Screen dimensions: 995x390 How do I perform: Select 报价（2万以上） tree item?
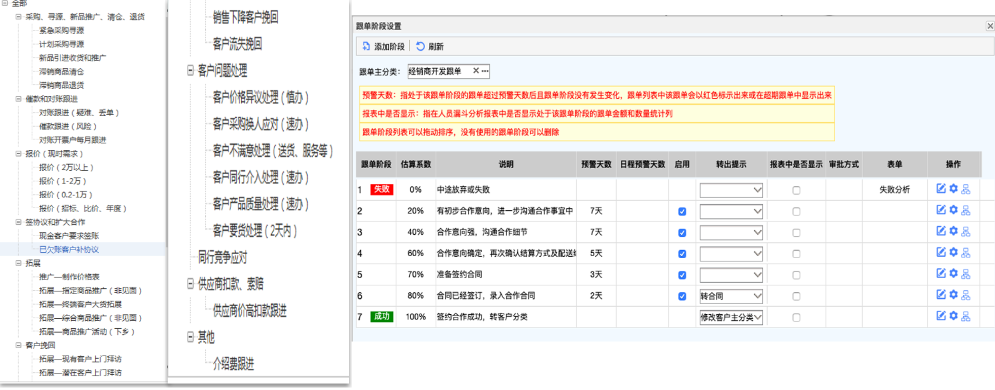(x=67, y=167)
